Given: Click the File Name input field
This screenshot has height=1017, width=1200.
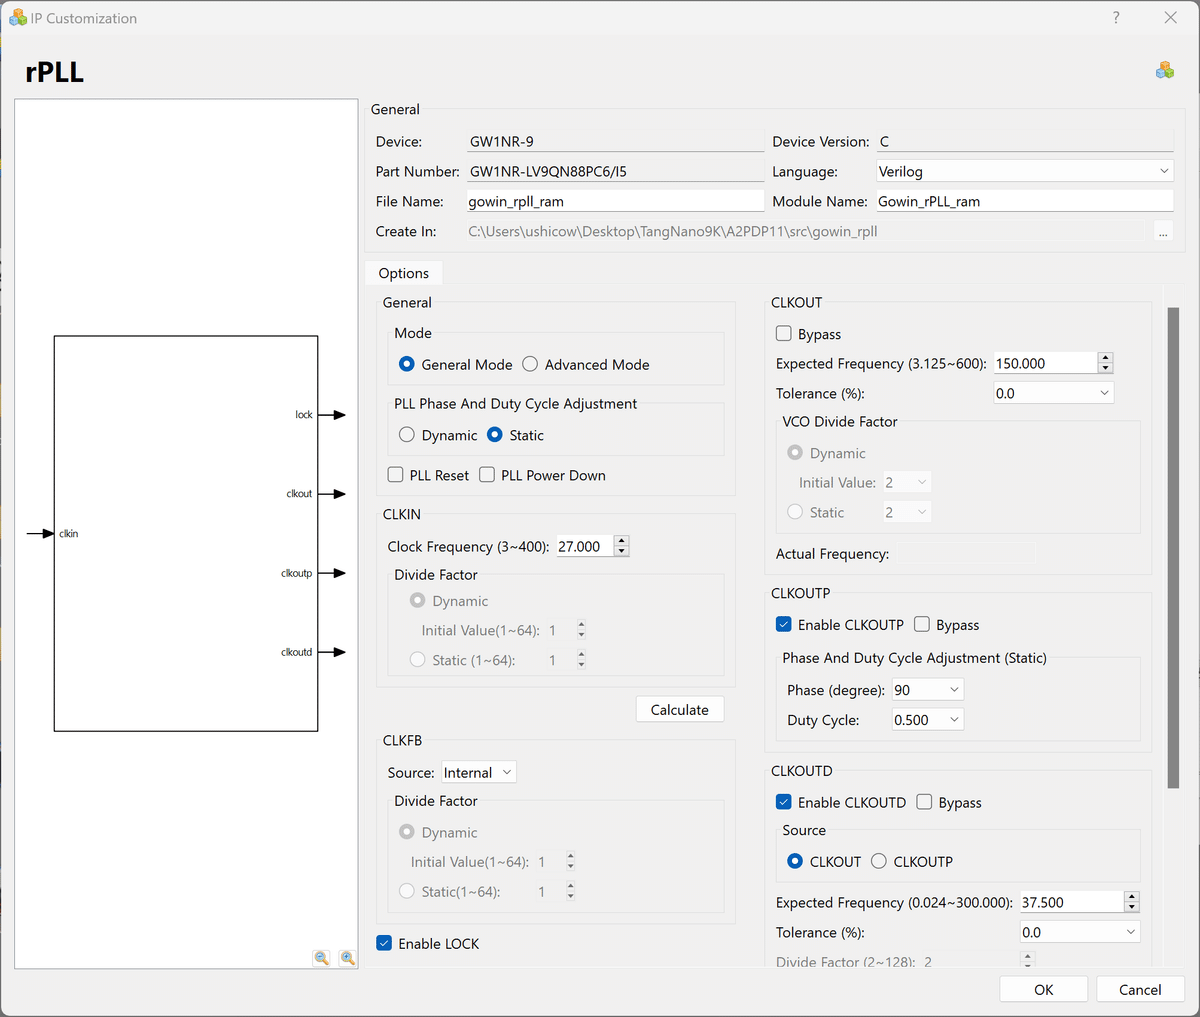Looking at the screenshot, I should point(614,202).
